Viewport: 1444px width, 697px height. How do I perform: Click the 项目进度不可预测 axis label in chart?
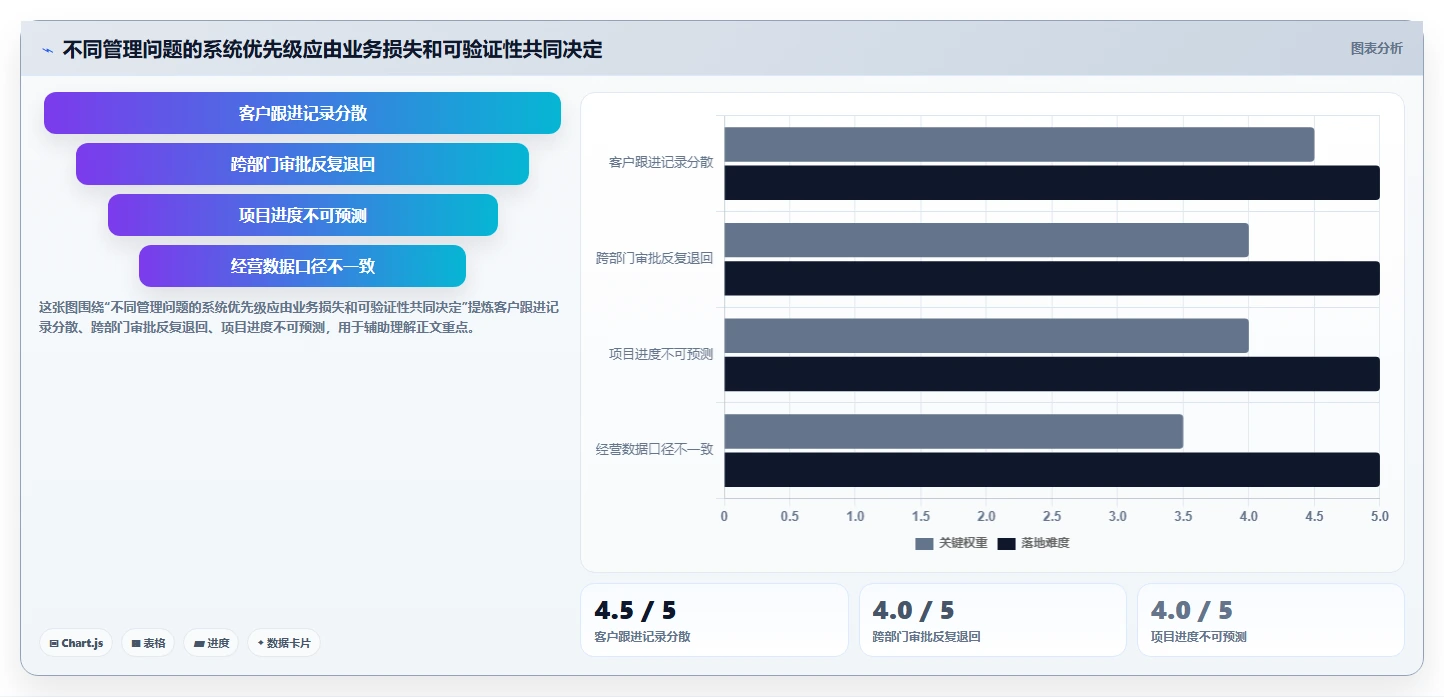click(661, 354)
